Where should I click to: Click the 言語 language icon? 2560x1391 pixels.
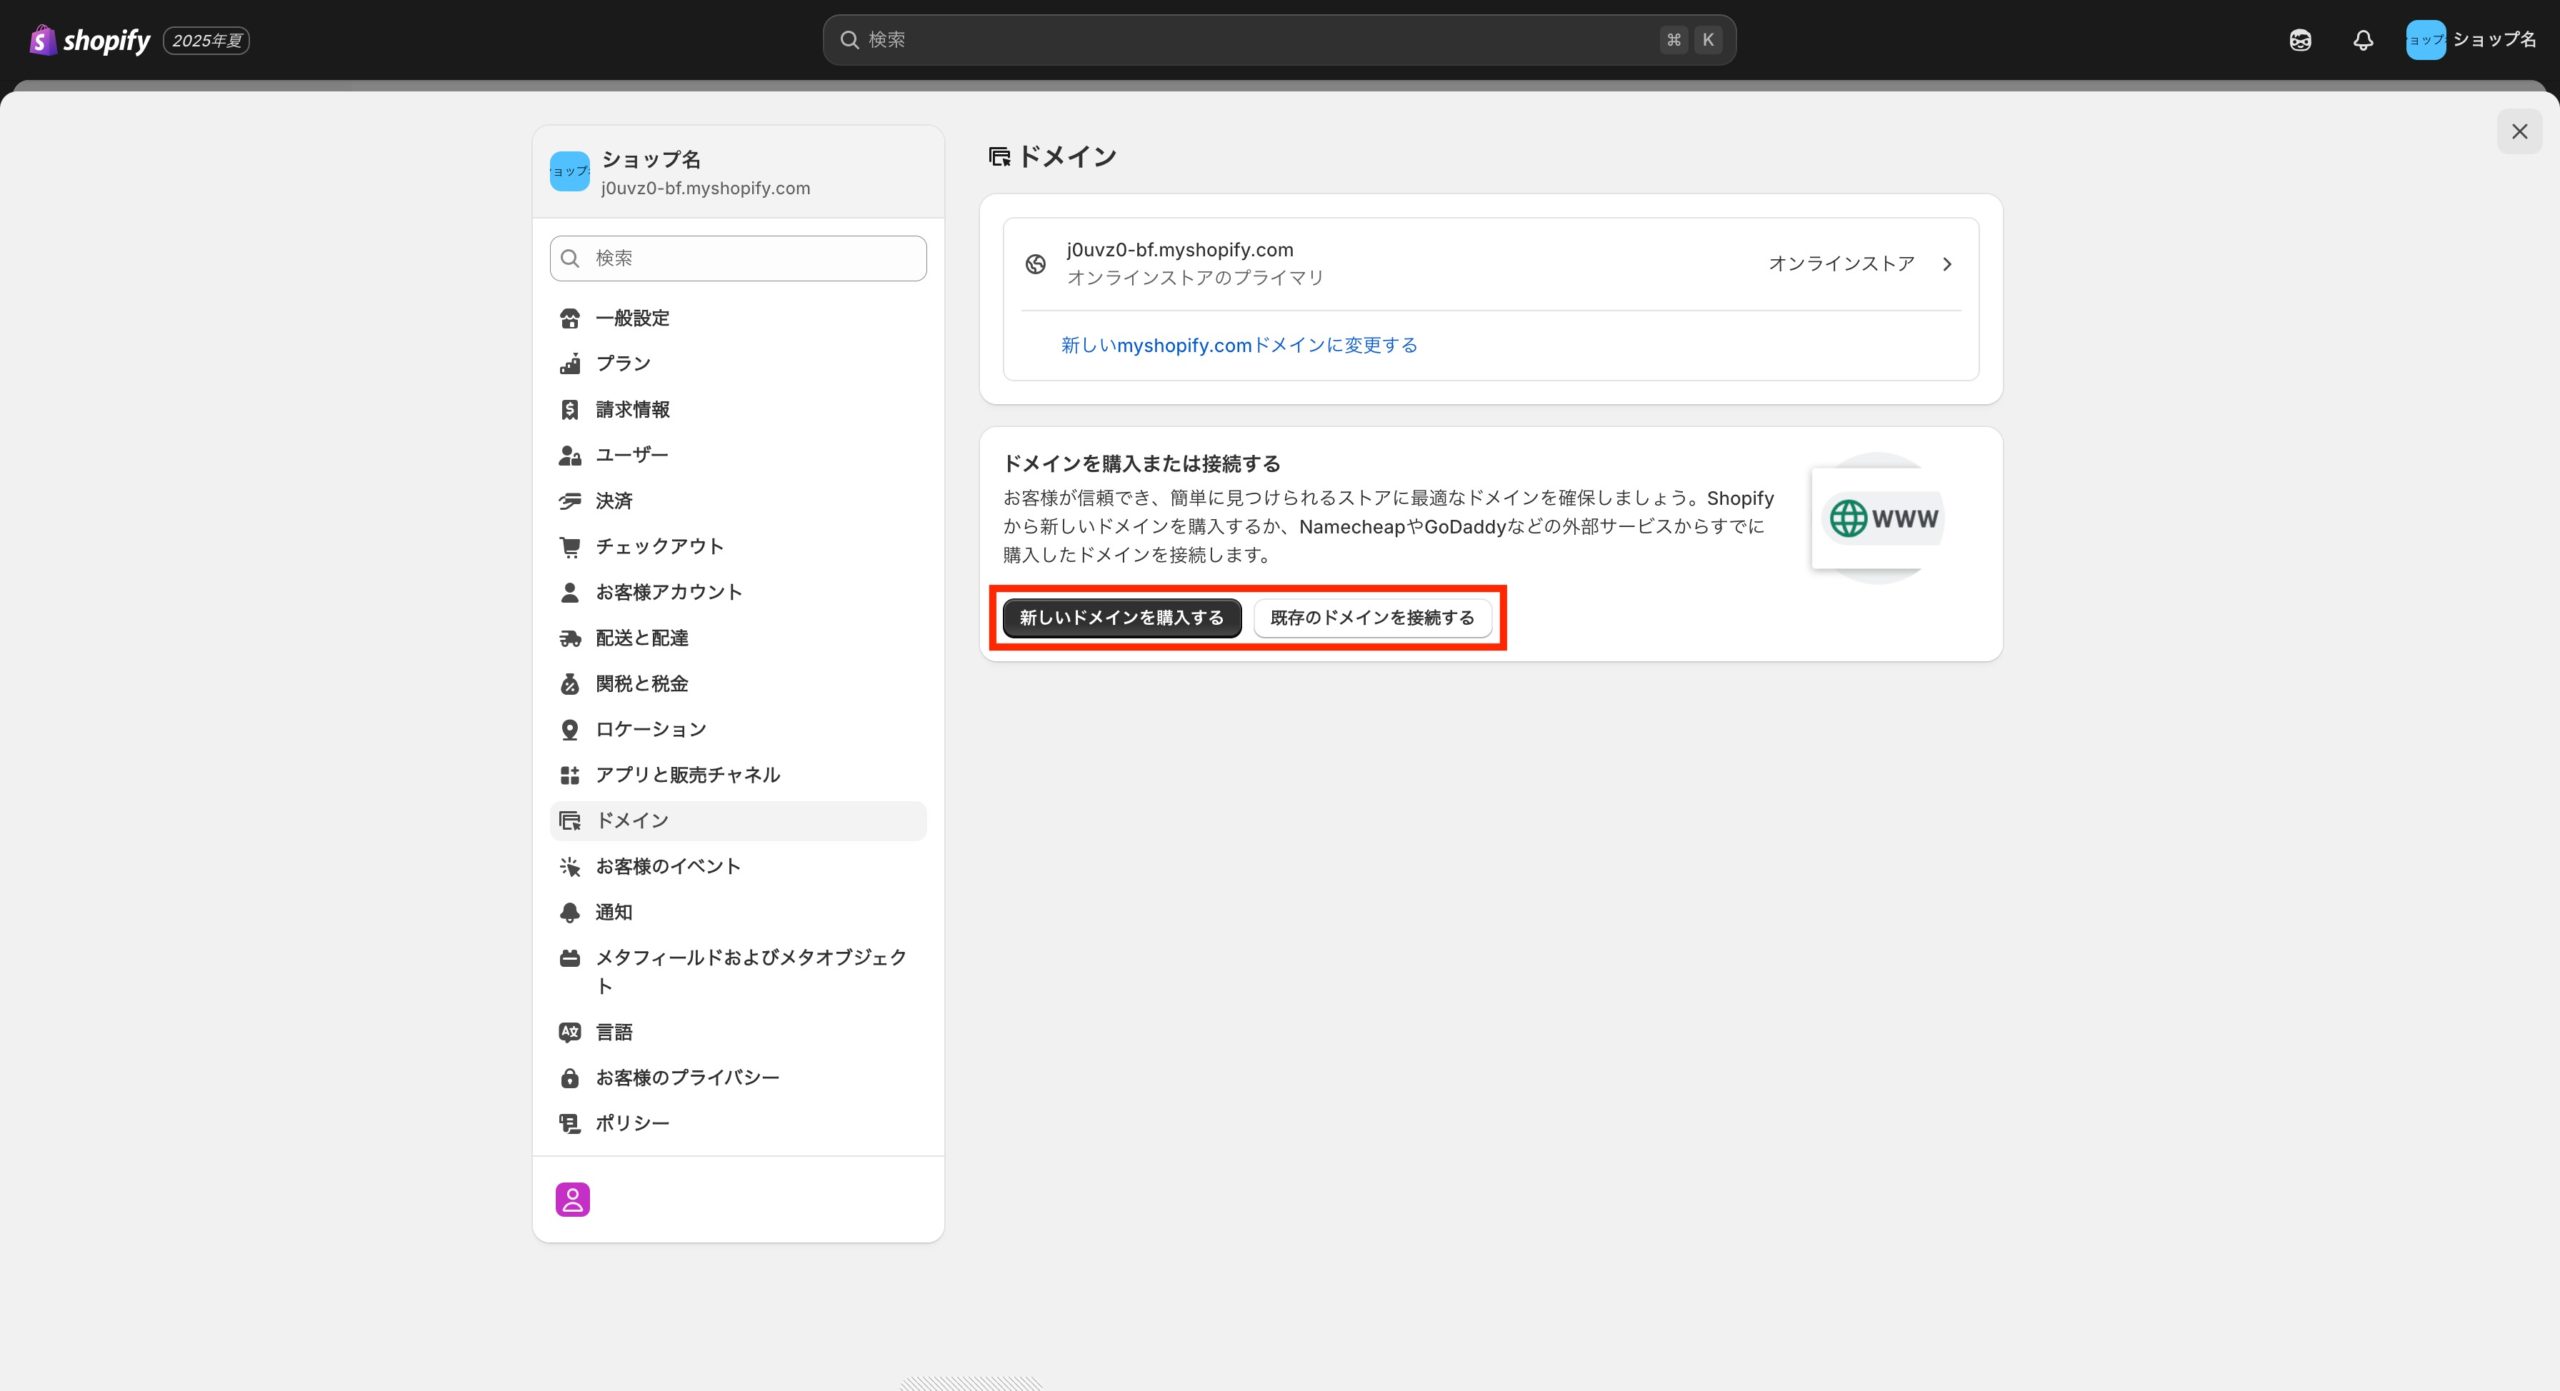[570, 1032]
